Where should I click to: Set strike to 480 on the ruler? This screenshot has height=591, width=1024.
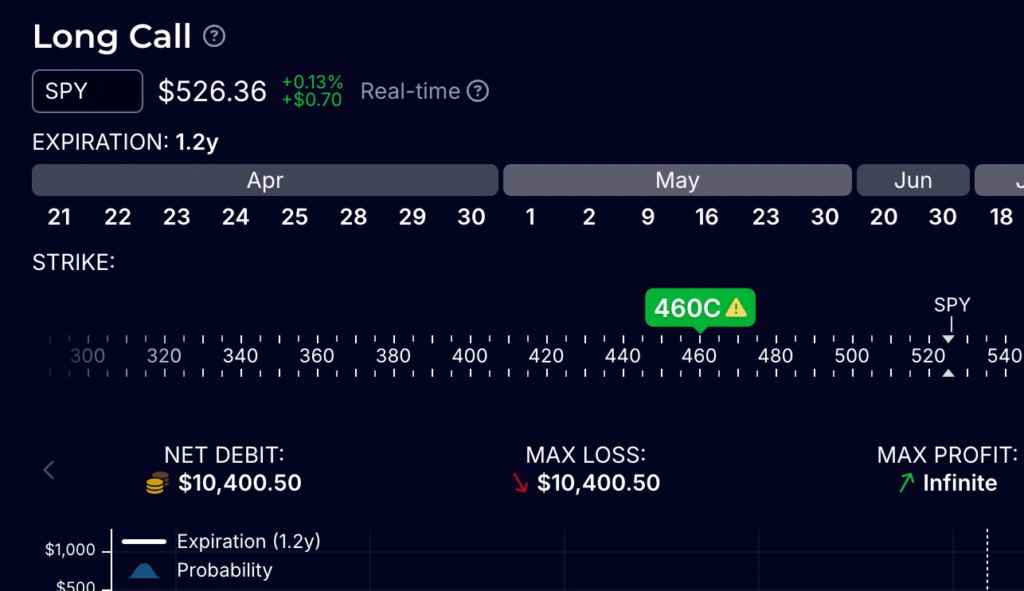775,356
